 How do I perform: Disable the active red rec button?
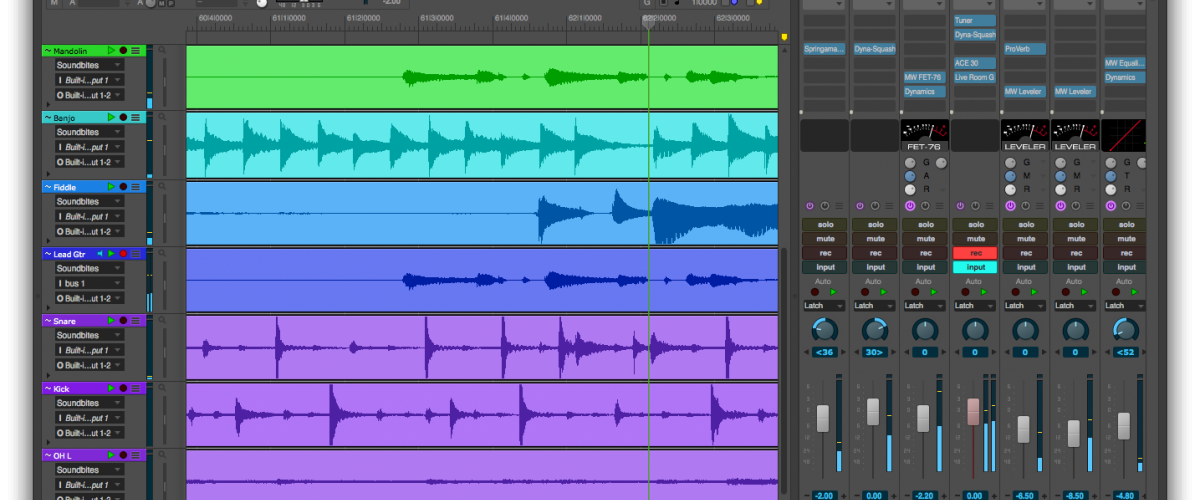(975, 253)
